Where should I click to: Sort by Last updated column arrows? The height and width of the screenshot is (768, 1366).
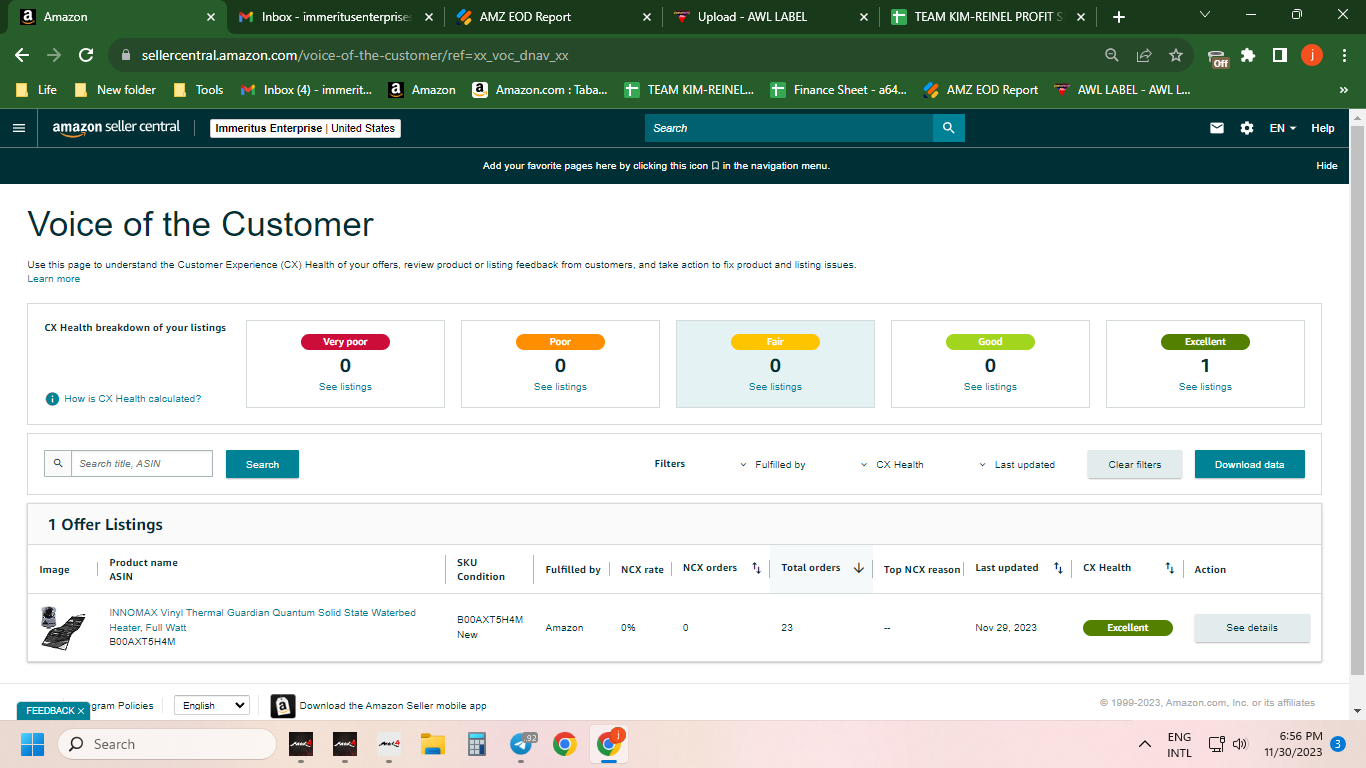point(1058,568)
